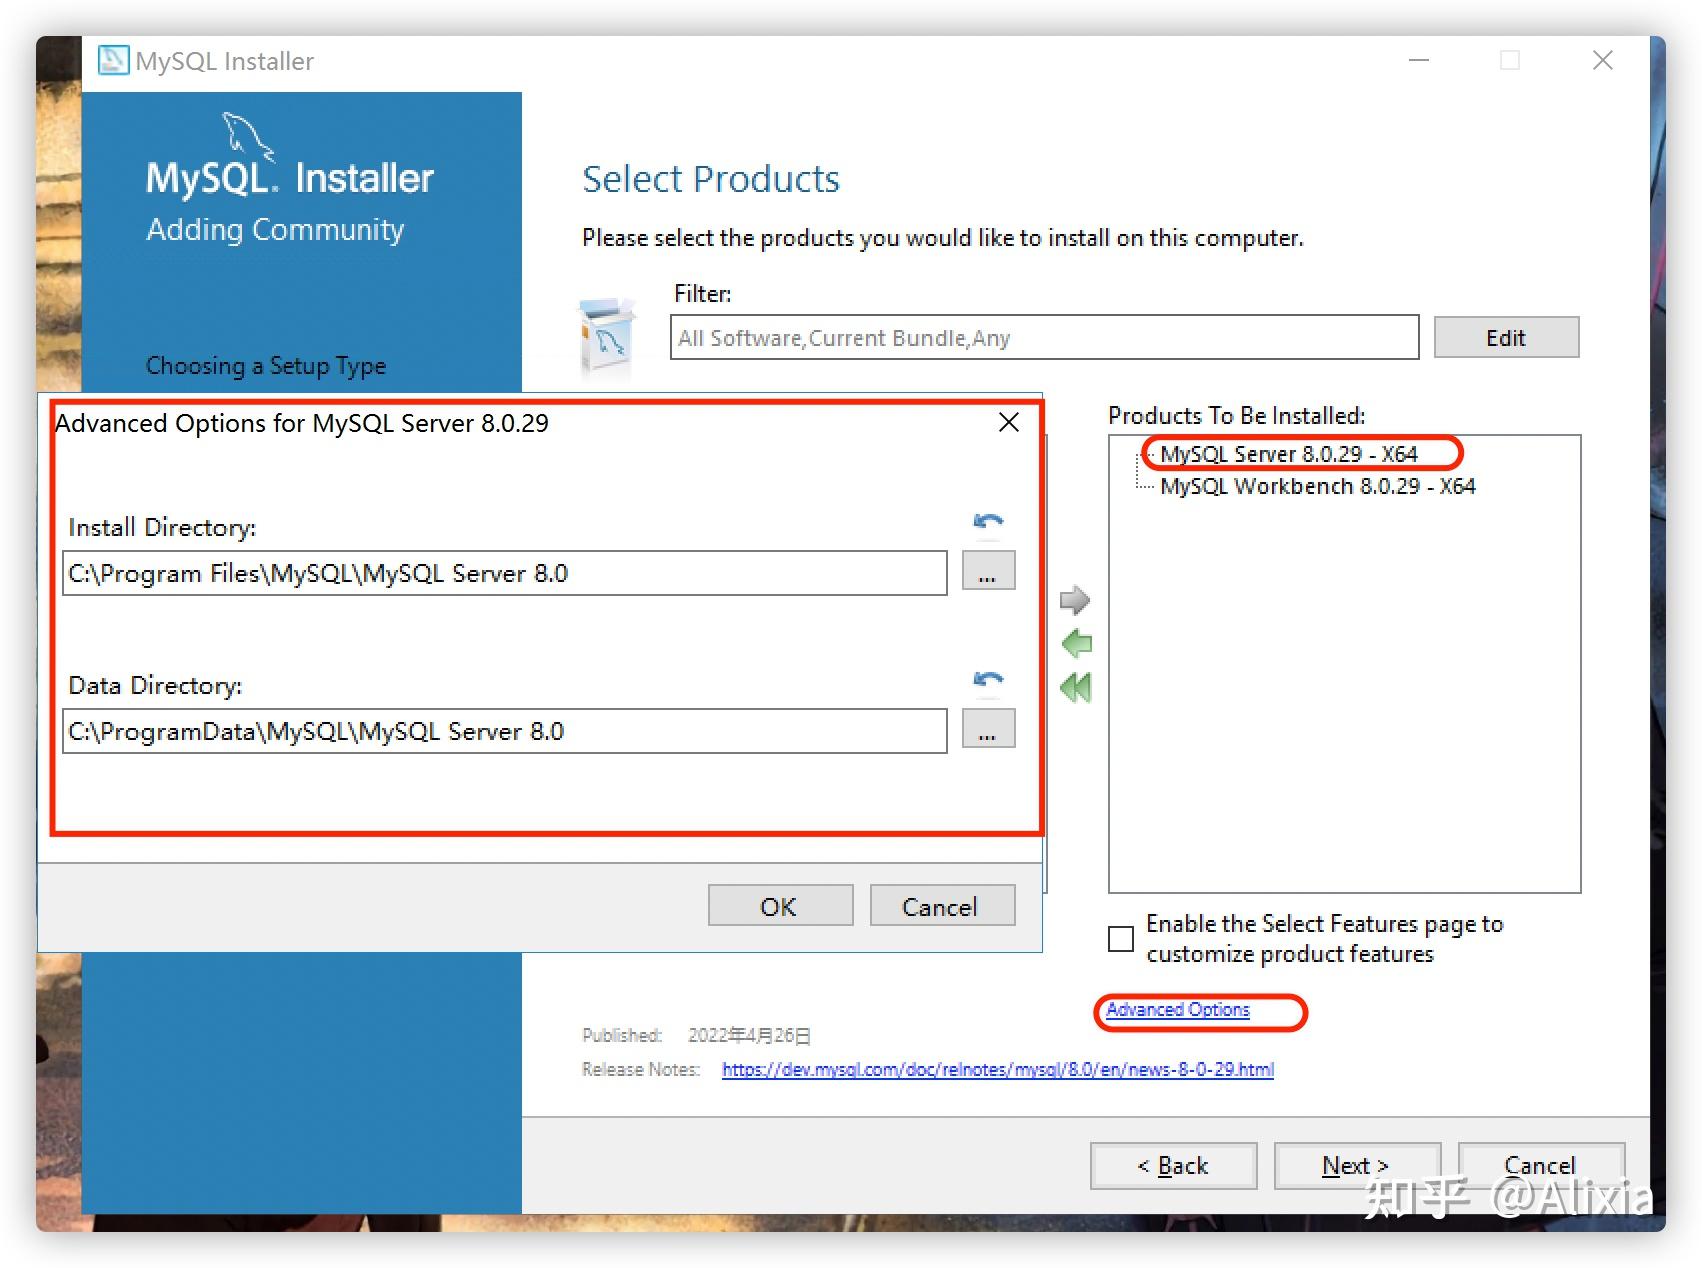Browse for Install Directory folder
This screenshot has width=1702, height=1268.
(x=988, y=571)
